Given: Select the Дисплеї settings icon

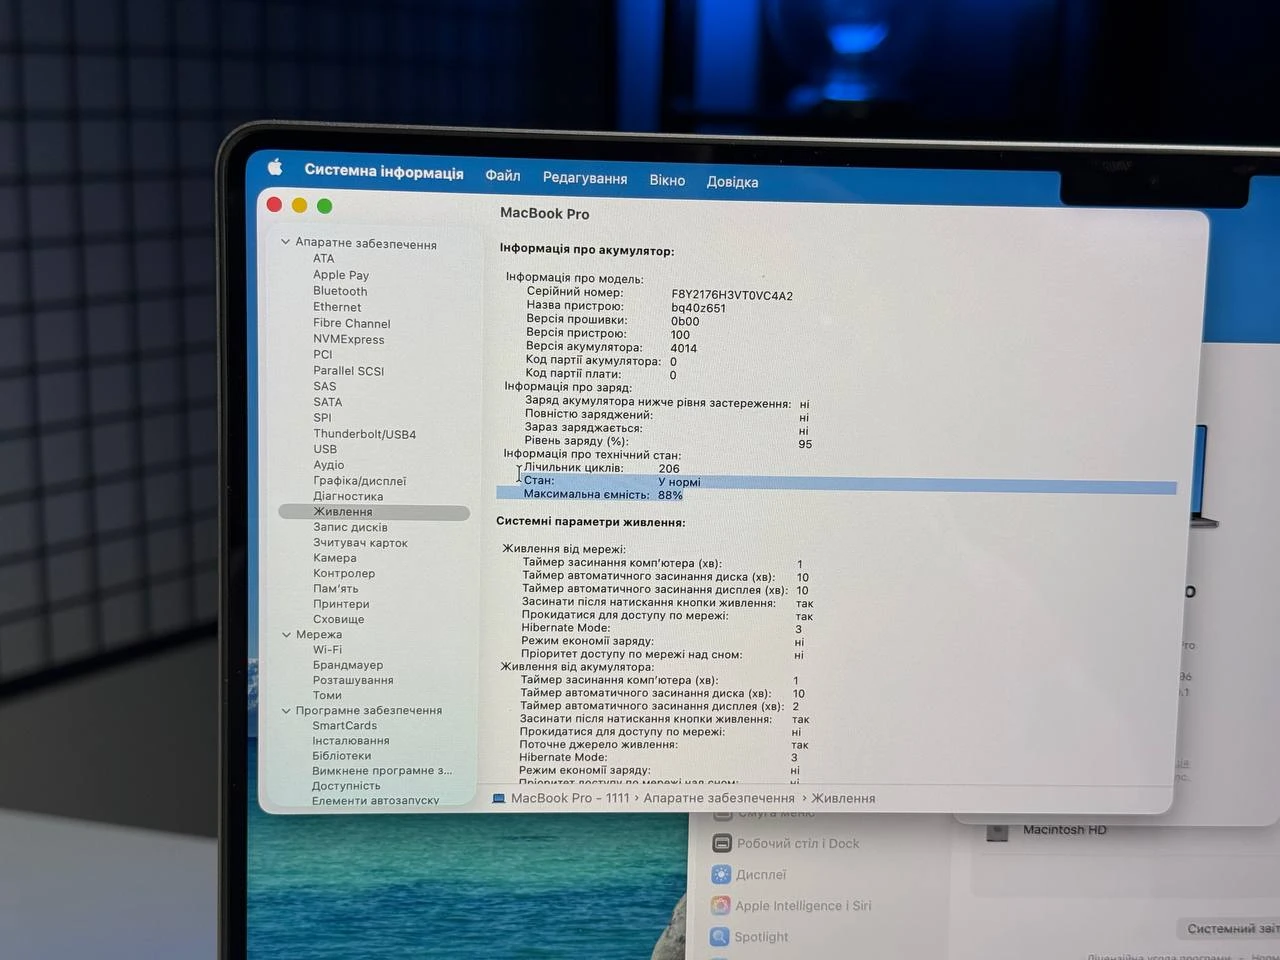Looking at the screenshot, I should tap(720, 874).
